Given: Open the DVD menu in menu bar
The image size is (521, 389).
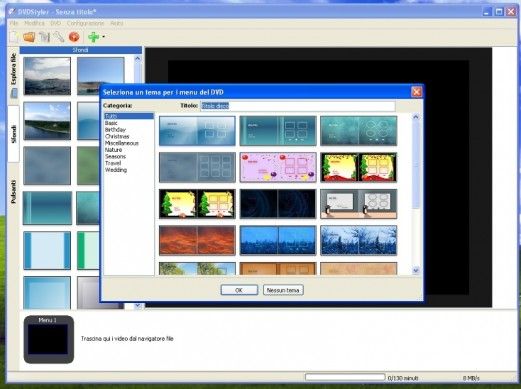Looking at the screenshot, I should click(x=56, y=23).
